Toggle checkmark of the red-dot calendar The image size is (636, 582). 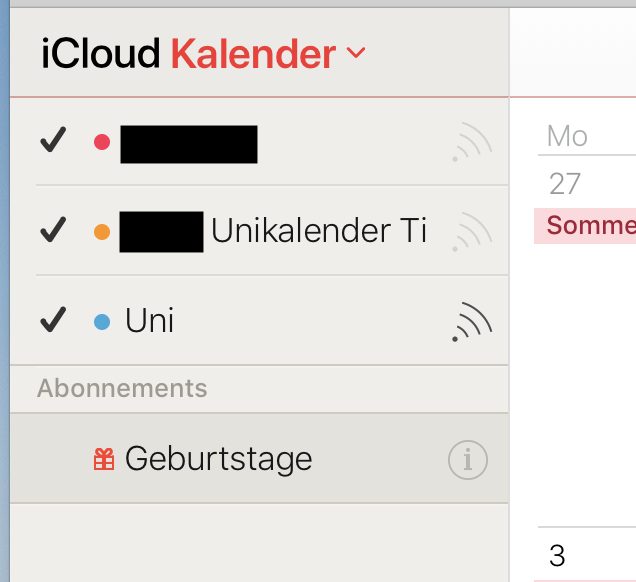(x=53, y=142)
